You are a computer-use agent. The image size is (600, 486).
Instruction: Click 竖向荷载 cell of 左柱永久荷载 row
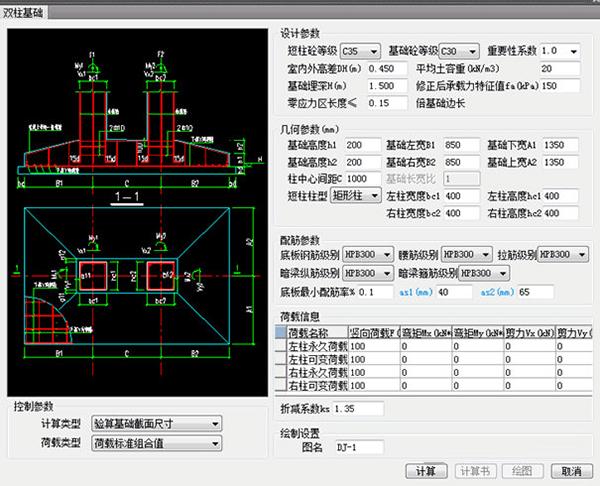click(374, 346)
